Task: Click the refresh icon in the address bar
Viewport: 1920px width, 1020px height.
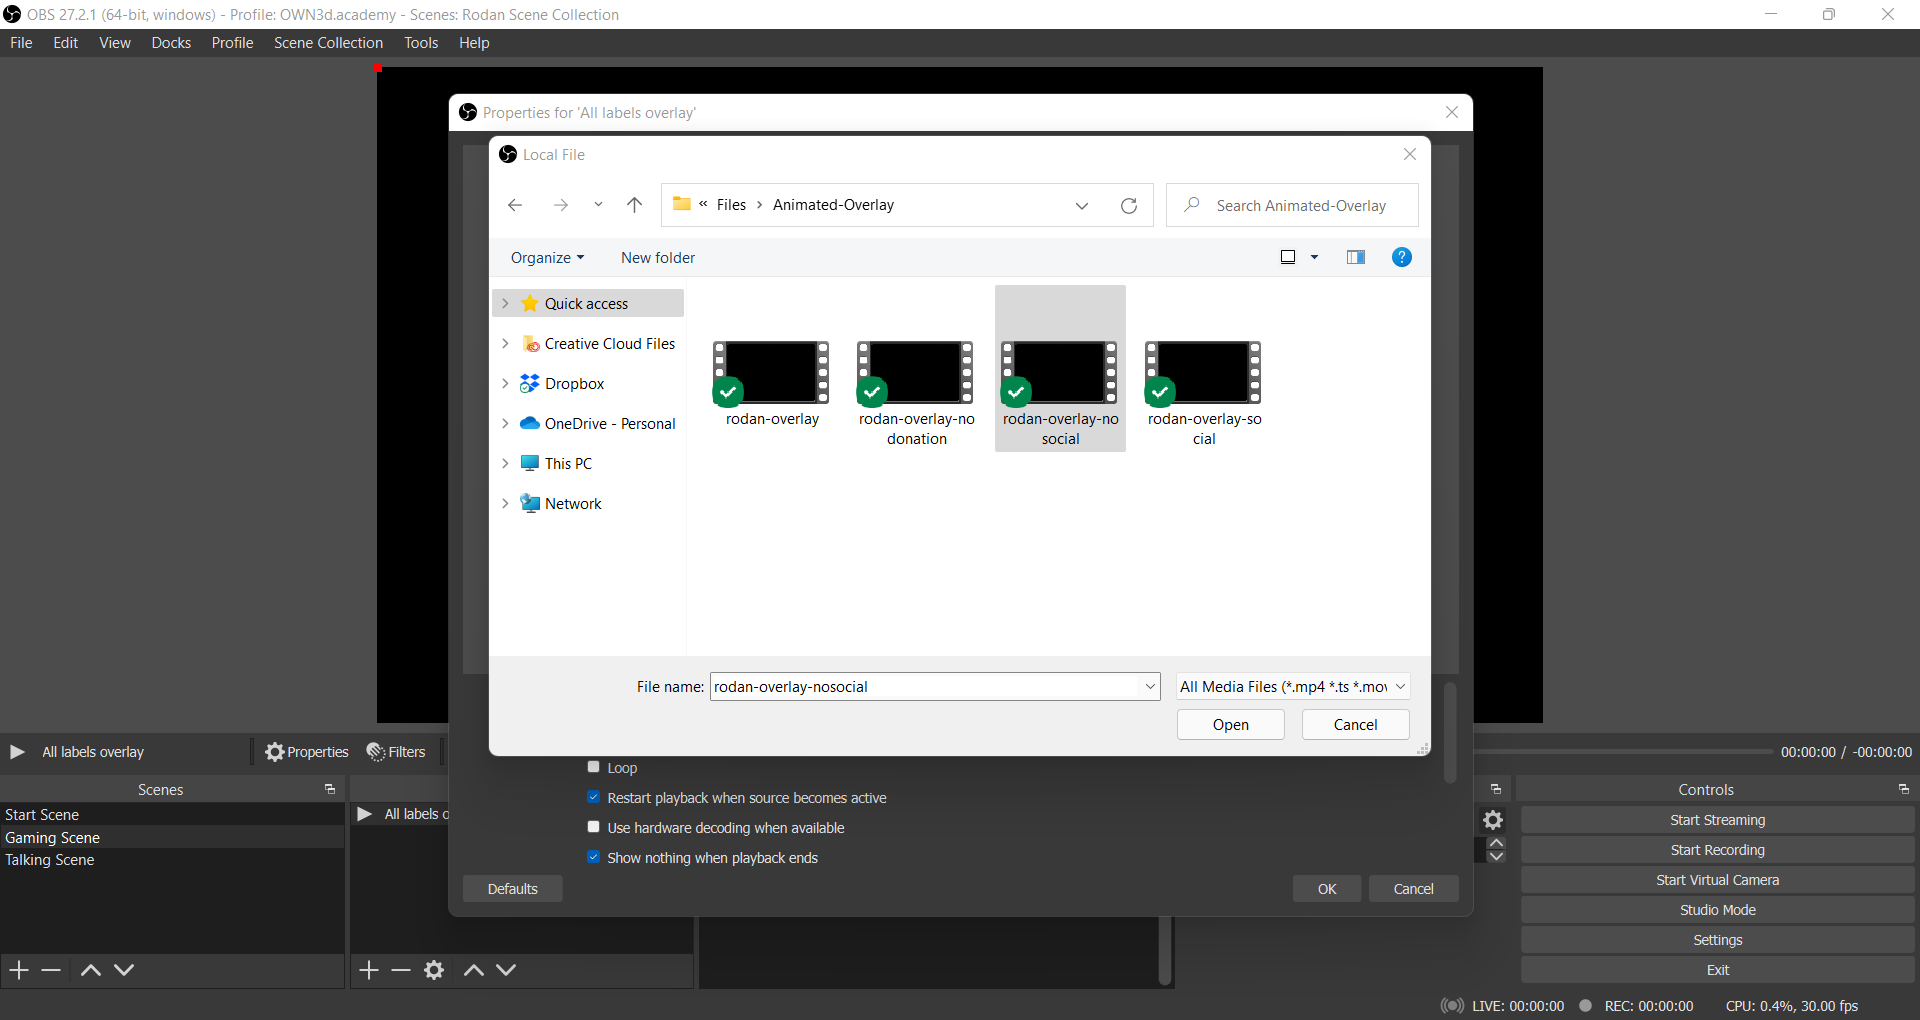Action: tap(1129, 205)
